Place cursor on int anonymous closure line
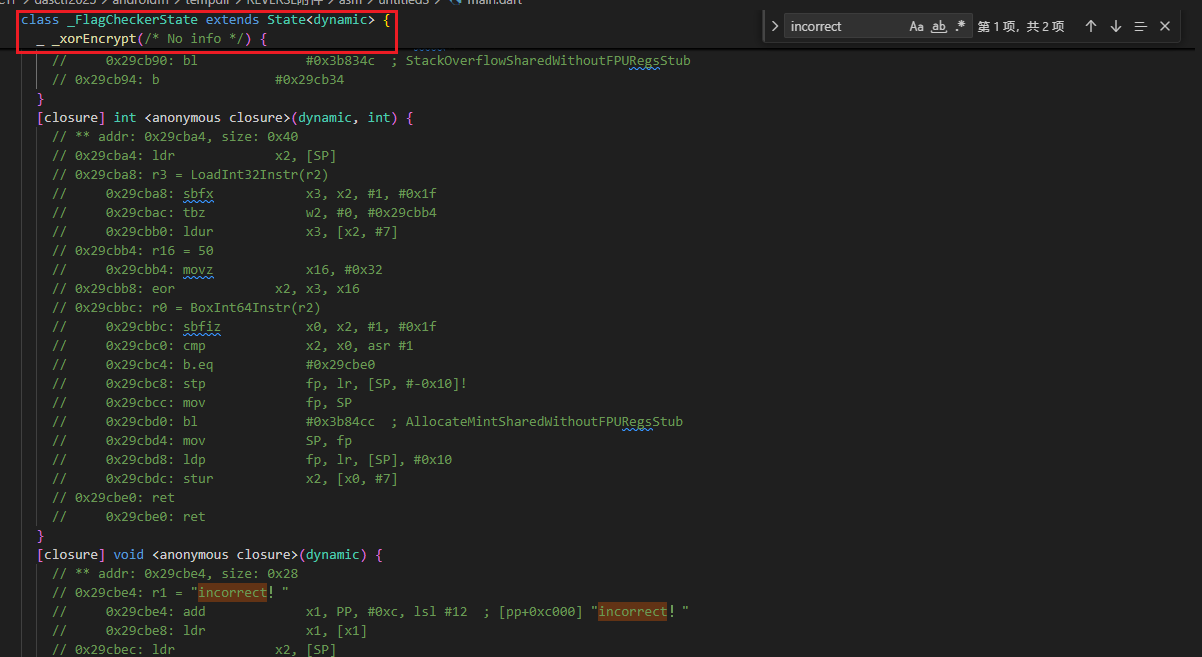This screenshot has height=657, width=1202. click(225, 118)
